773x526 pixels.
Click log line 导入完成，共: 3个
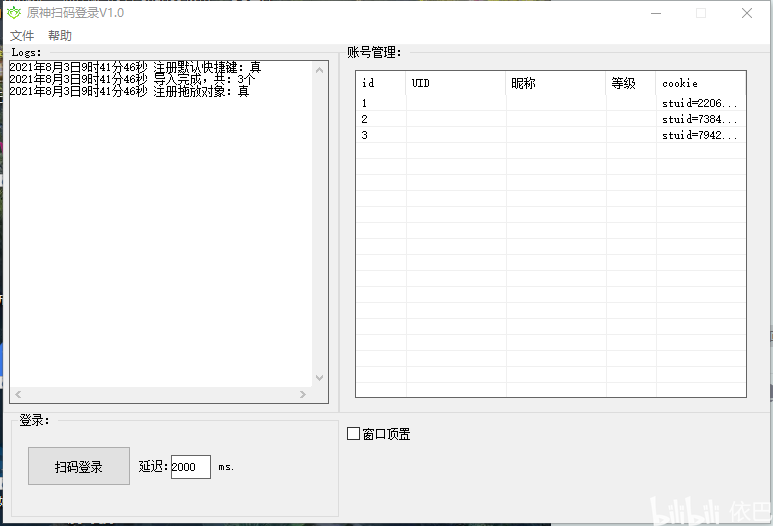[x=132, y=79]
